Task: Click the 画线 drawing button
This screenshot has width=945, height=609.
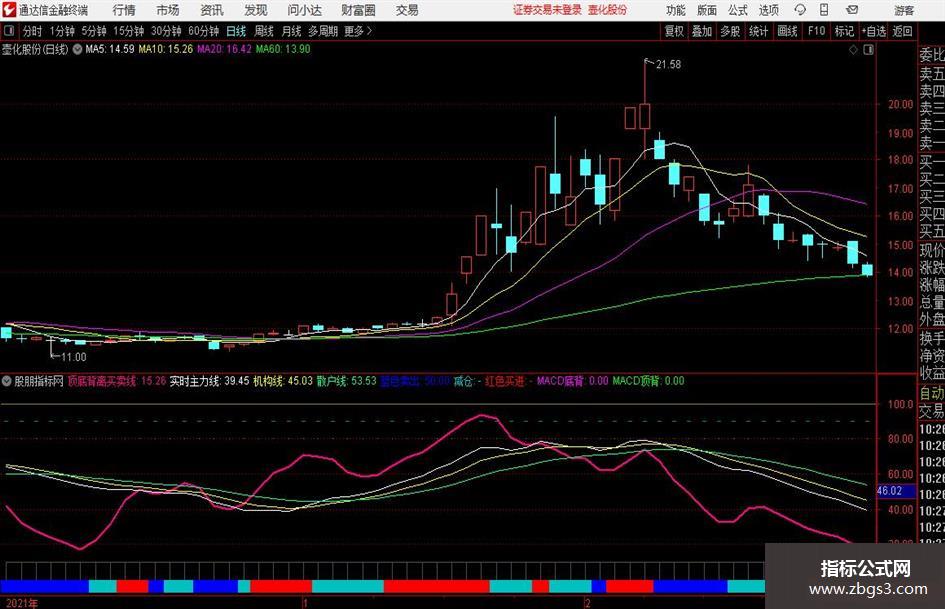Action: [787, 31]
